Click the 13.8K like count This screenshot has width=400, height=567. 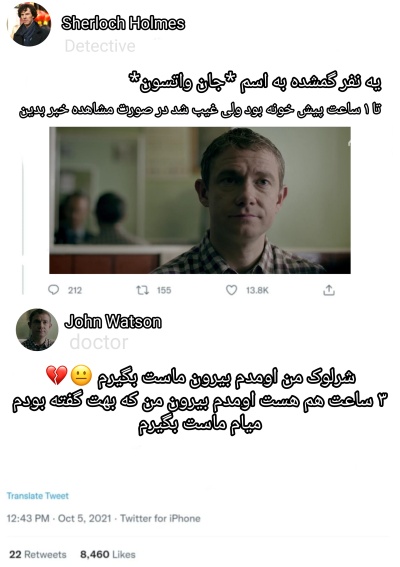click(258, 290)
